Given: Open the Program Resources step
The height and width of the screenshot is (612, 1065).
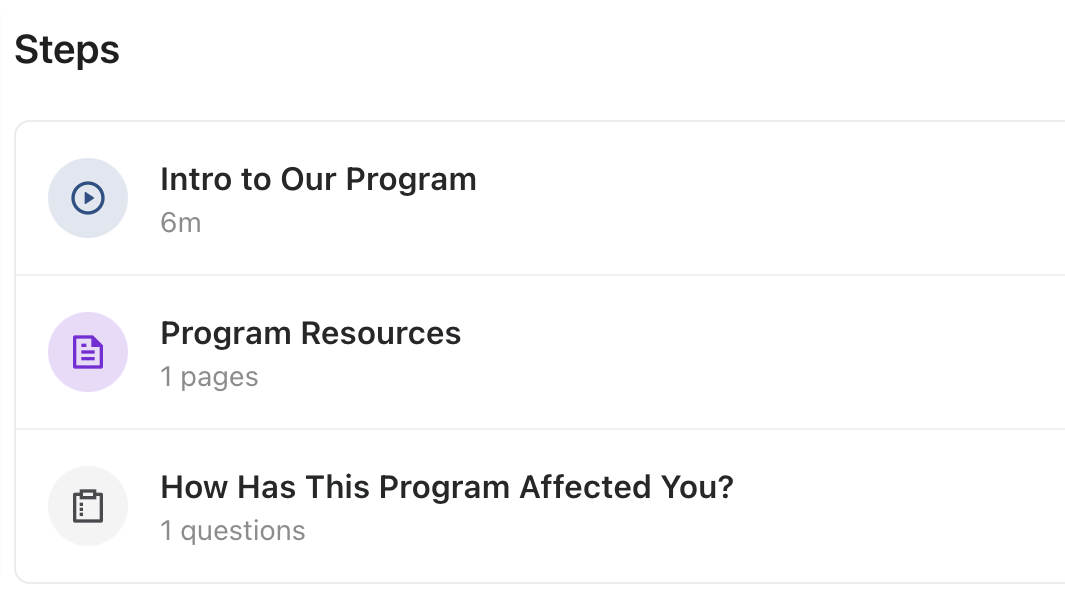Looking at the screenshot, I should click(310, 334).
